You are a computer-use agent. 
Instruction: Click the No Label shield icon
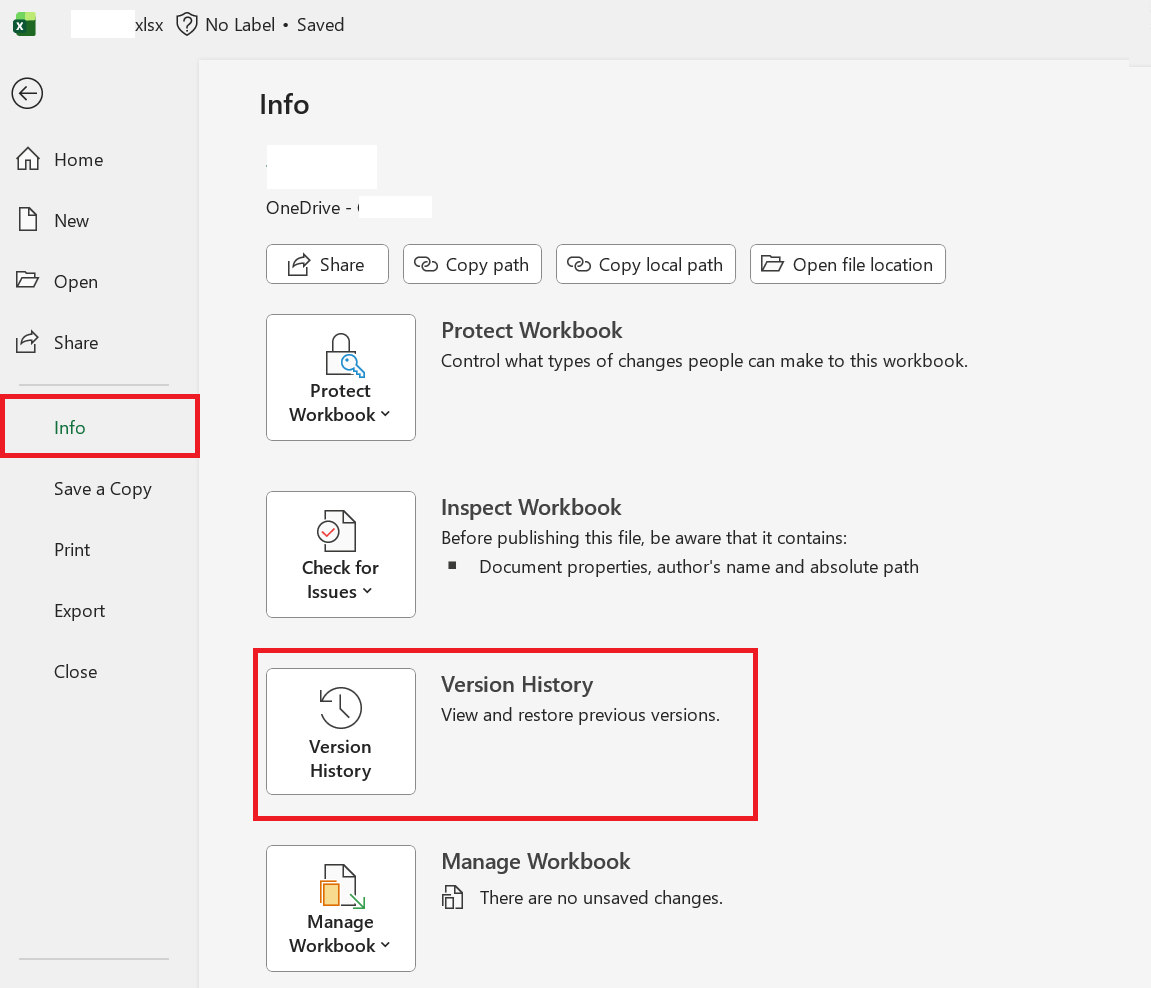186,25
